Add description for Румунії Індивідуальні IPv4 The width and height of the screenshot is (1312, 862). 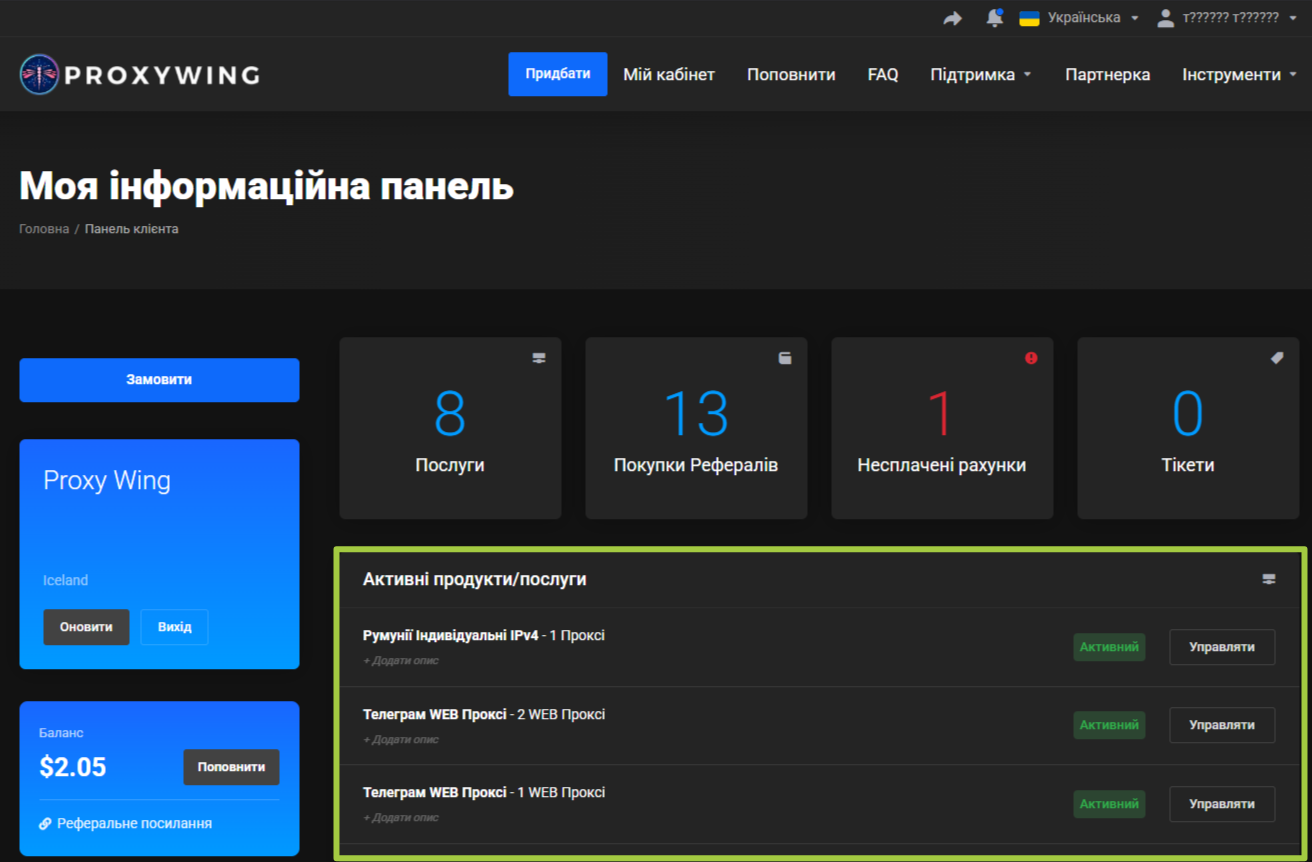pyautogui.click(x=400, y=661)
